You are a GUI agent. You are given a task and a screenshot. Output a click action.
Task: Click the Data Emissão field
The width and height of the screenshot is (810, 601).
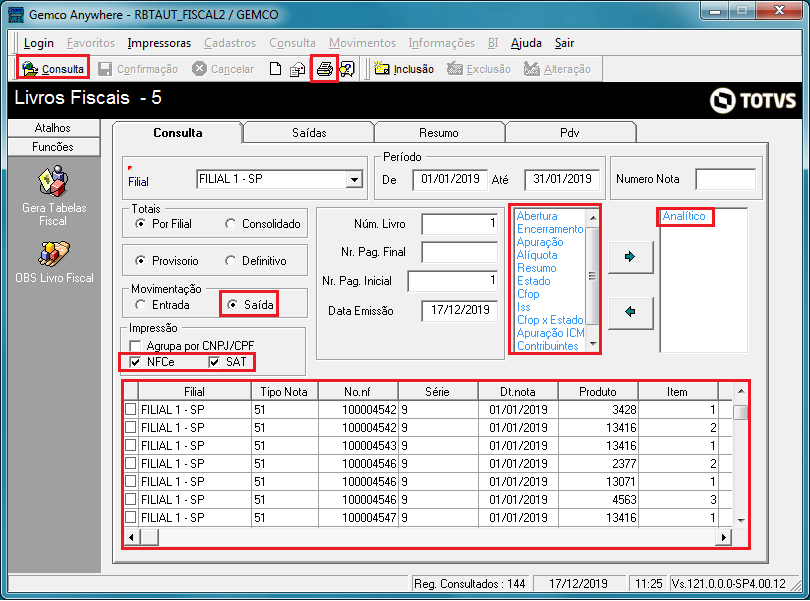[459, 310]
